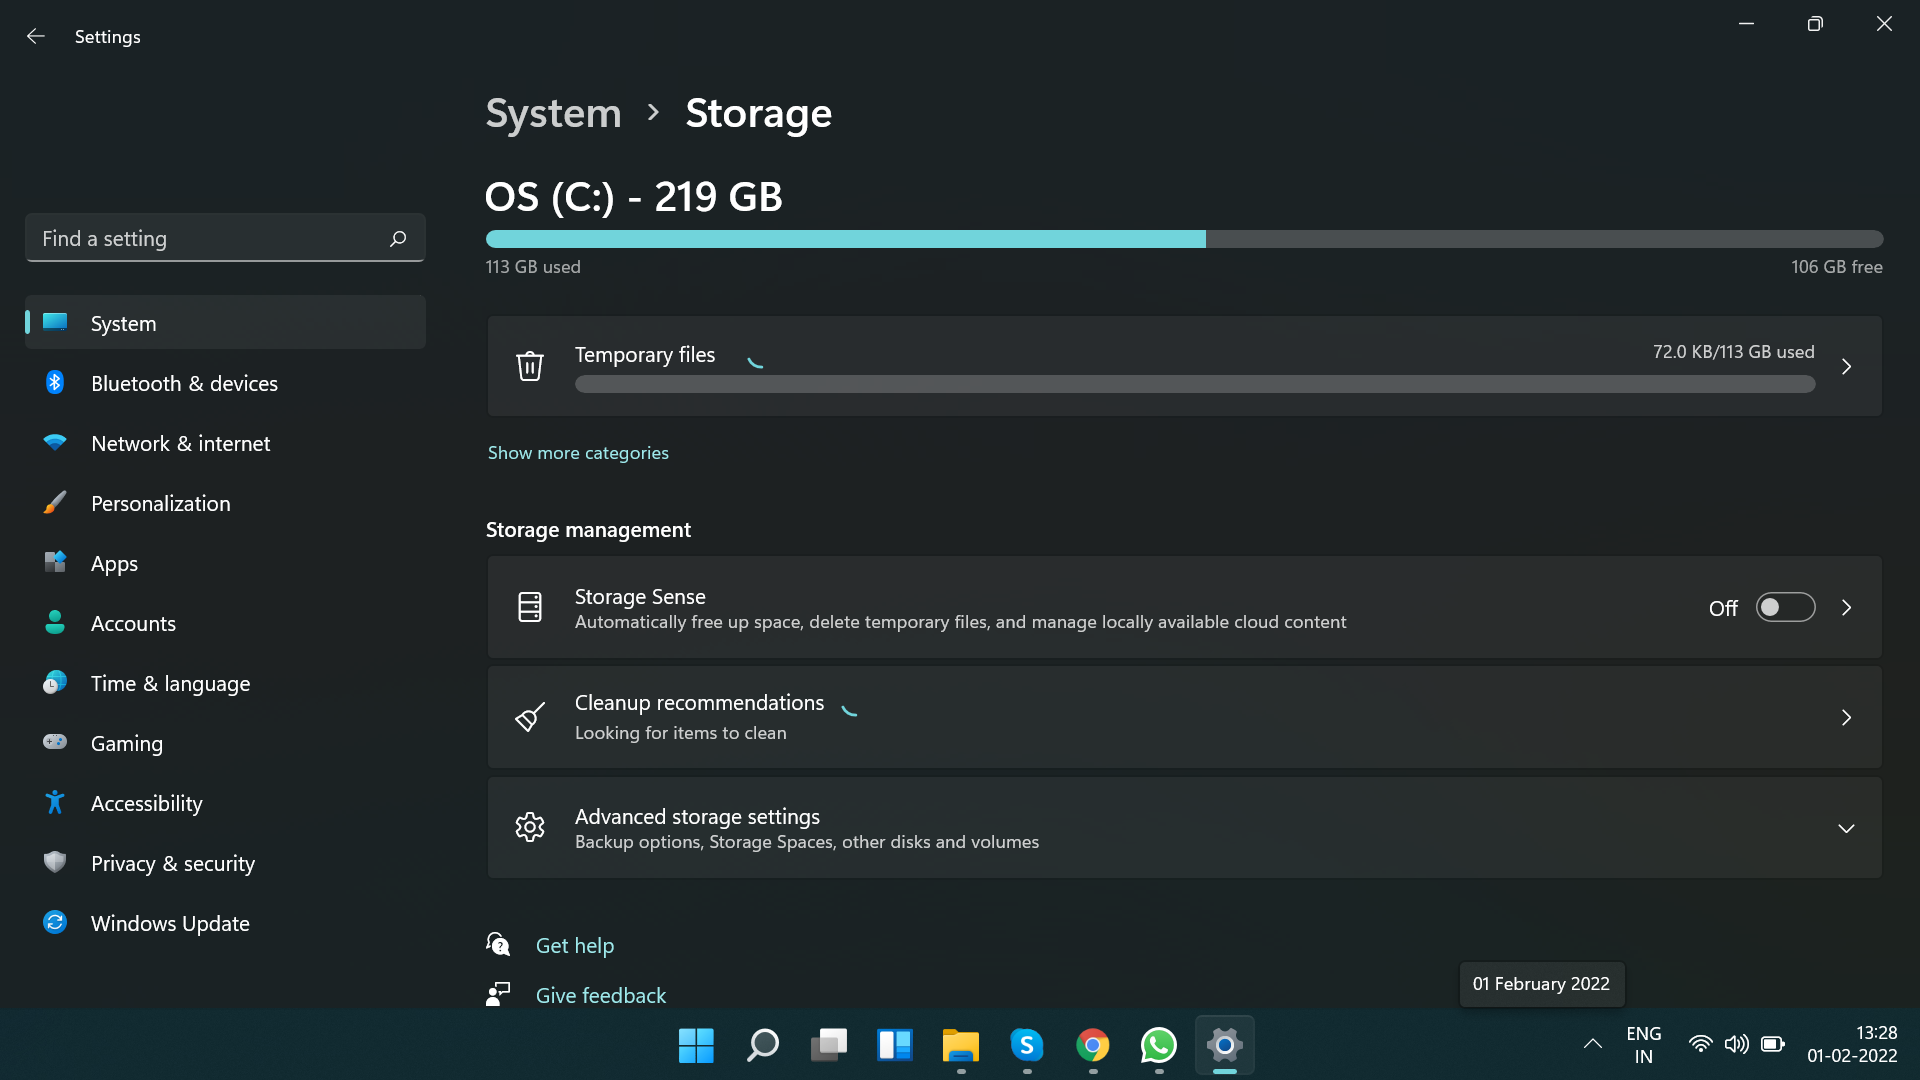
Task: Open the Get help link
Action: [x=574, y=946]
